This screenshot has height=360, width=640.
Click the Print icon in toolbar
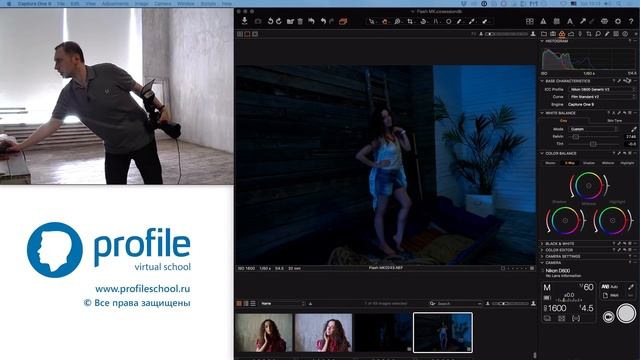604,21
